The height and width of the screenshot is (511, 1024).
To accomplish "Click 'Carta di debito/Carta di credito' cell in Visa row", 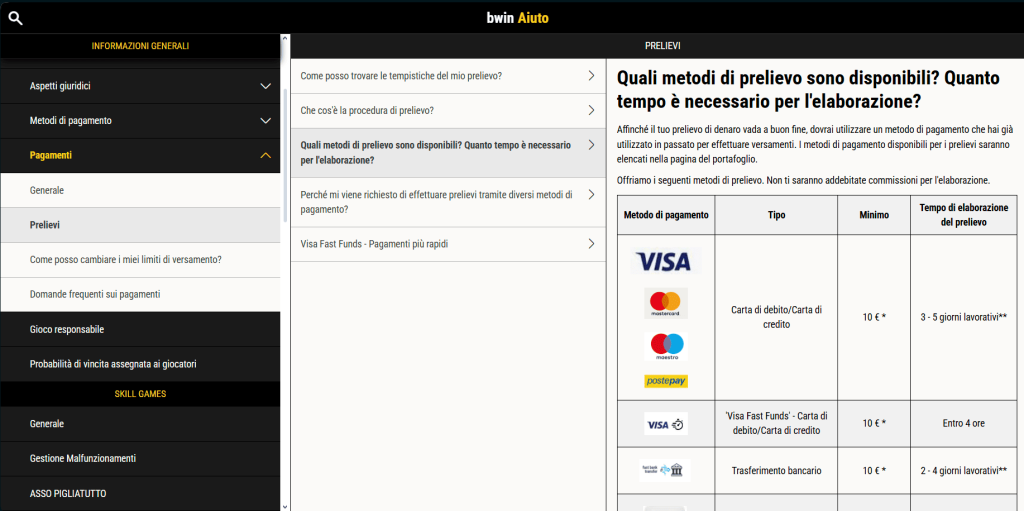I will tap(776, 317).
